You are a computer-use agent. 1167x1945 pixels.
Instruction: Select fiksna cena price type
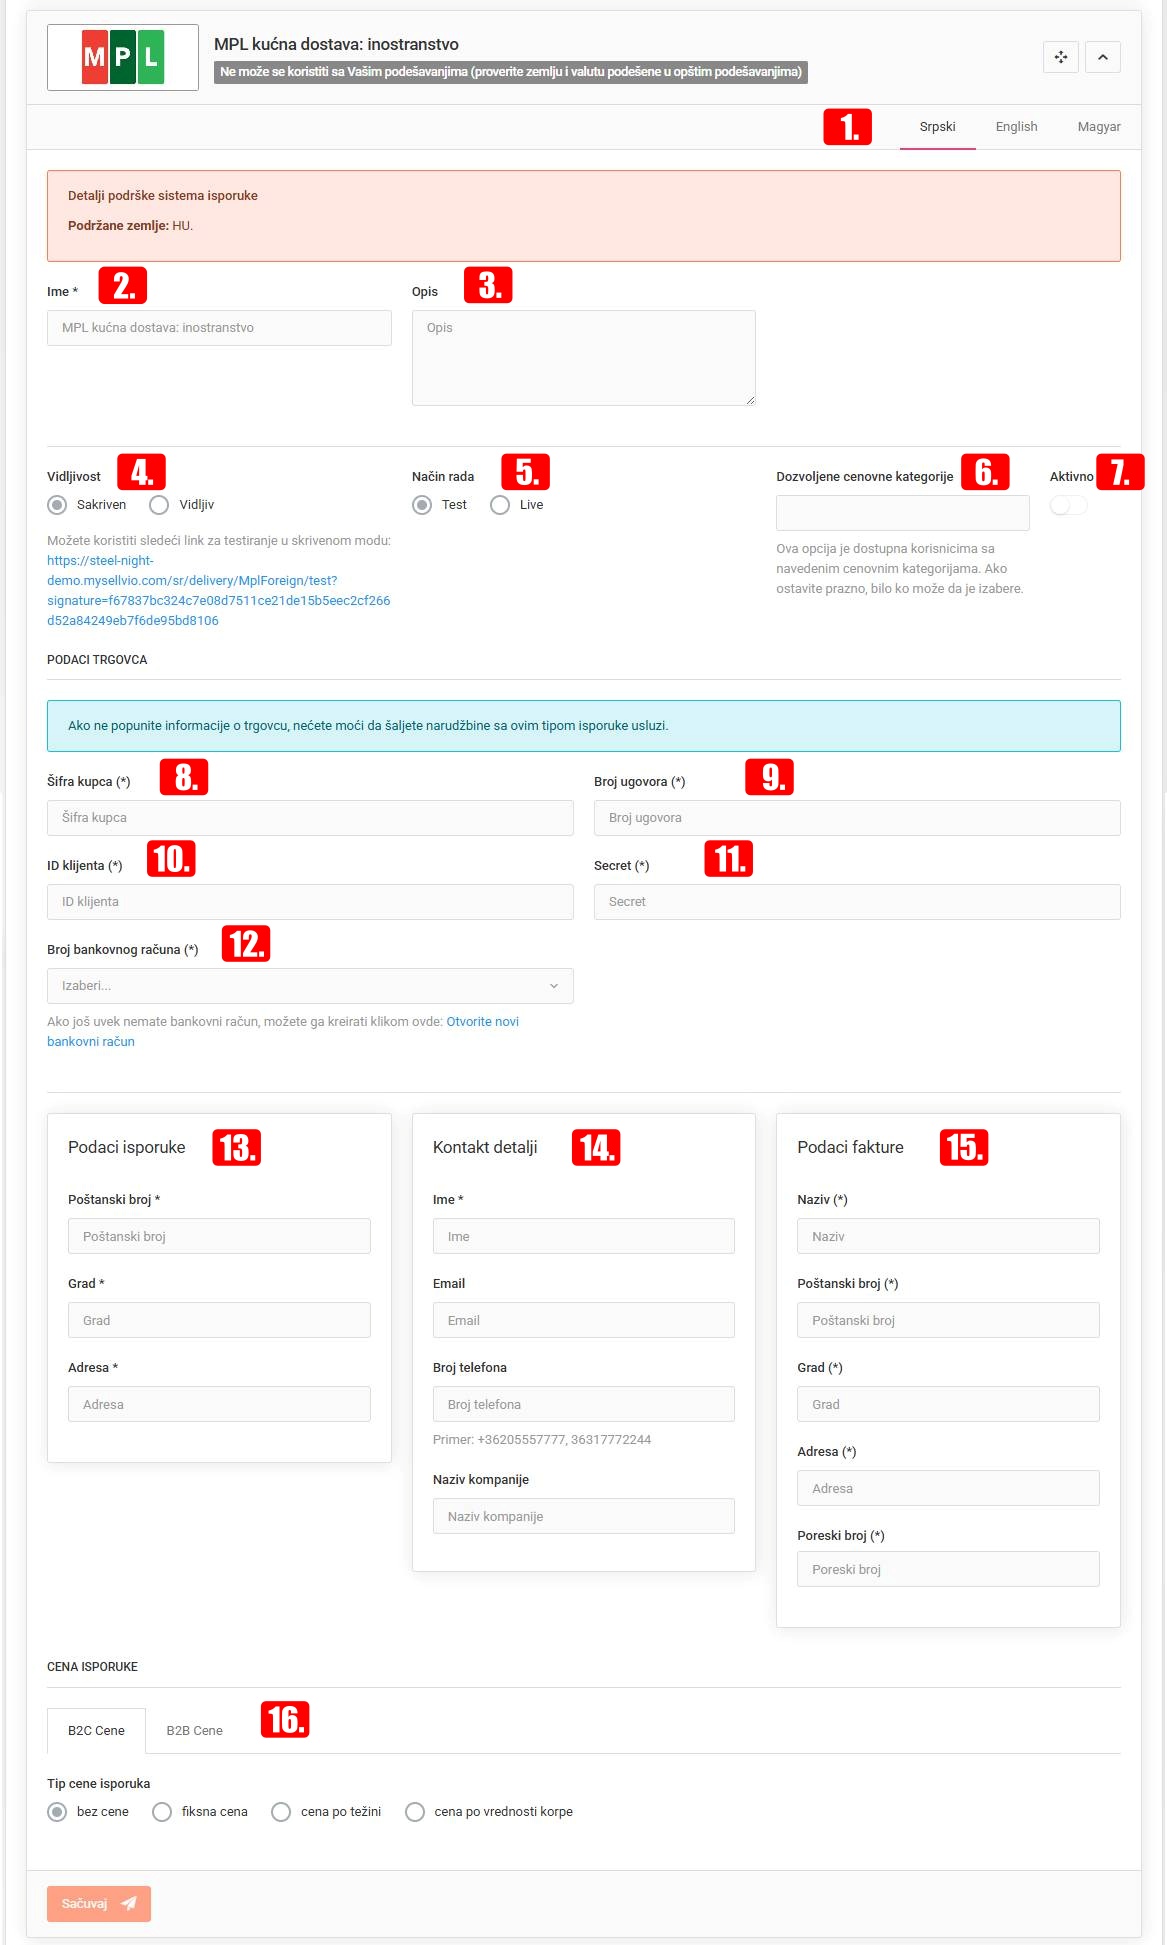click(x=162, y=1811)
